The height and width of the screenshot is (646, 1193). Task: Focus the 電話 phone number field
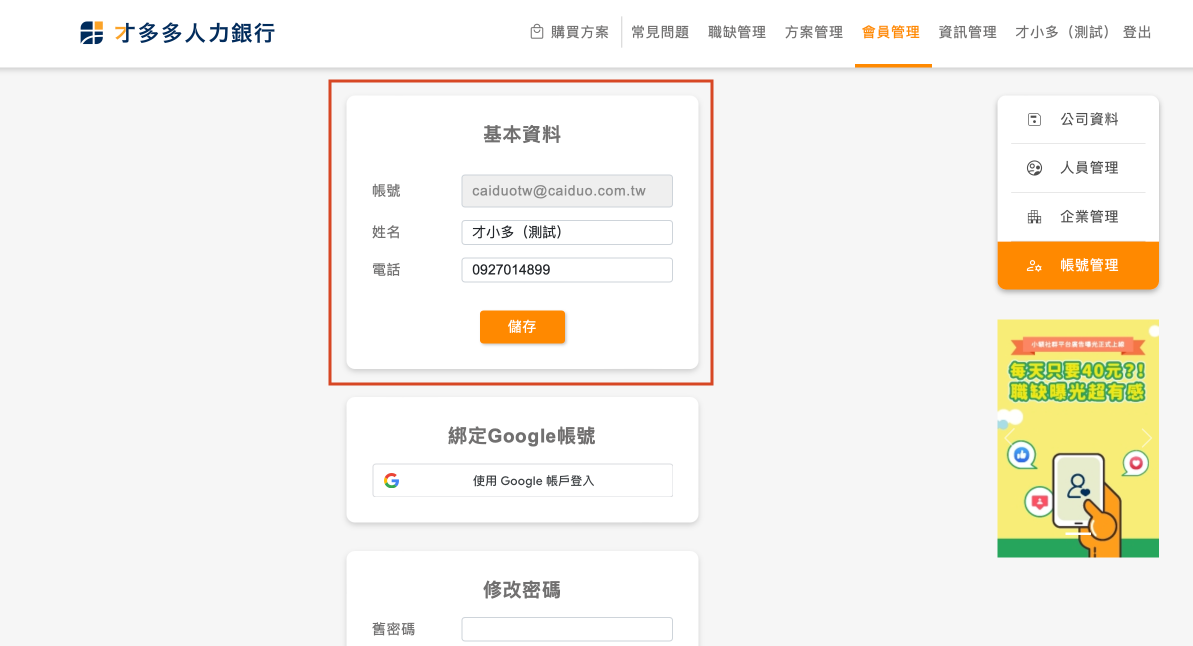[567, 270]
